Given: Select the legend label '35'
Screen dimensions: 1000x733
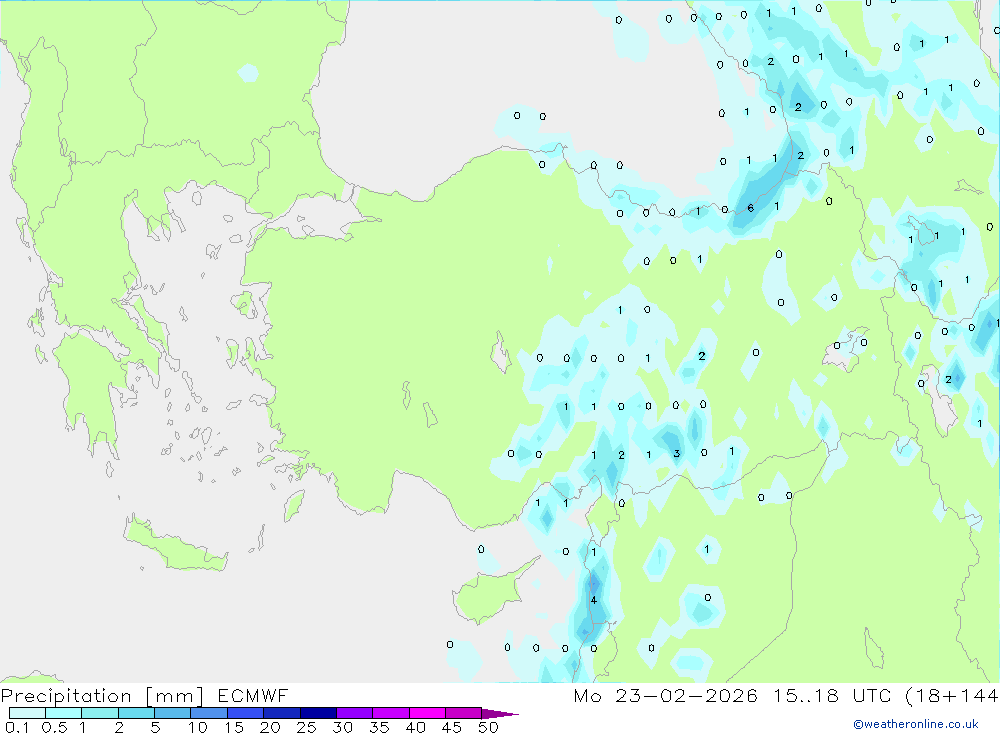Looking at the screenshot, I should (379, 727).
